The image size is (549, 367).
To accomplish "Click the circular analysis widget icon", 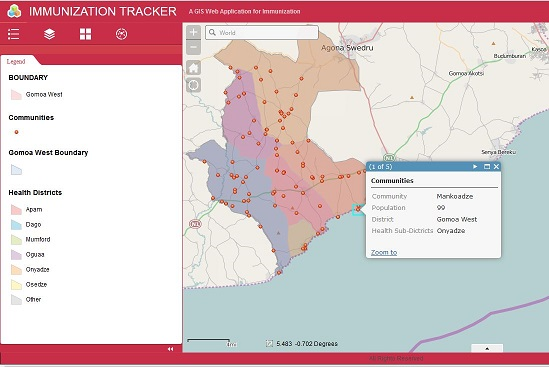I will (121, 34).
